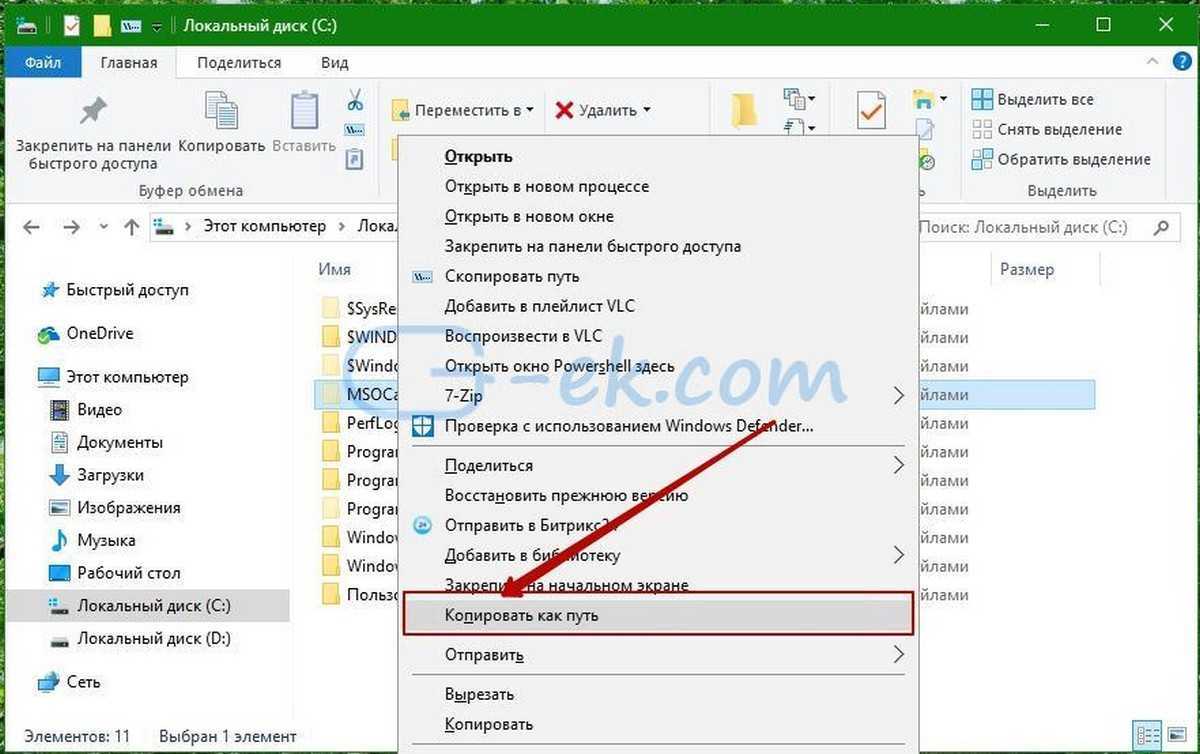Click the OneDrive cloud icon in the sidebar
The image size is (1200, 754).
(x=48, y=334)
